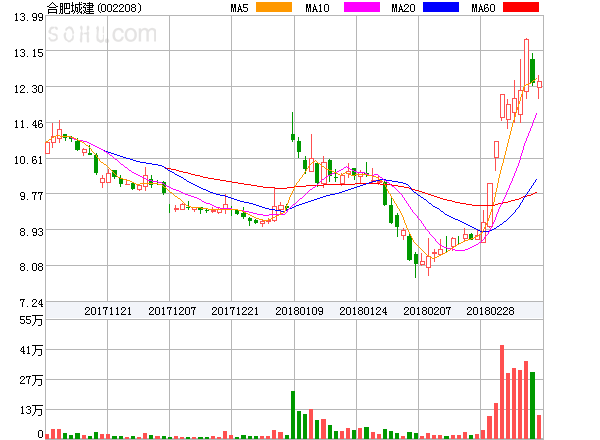Viewport: 600px width, 440px height.
Task: Click the 20180207 date label
Action: [x=427, y=311]
